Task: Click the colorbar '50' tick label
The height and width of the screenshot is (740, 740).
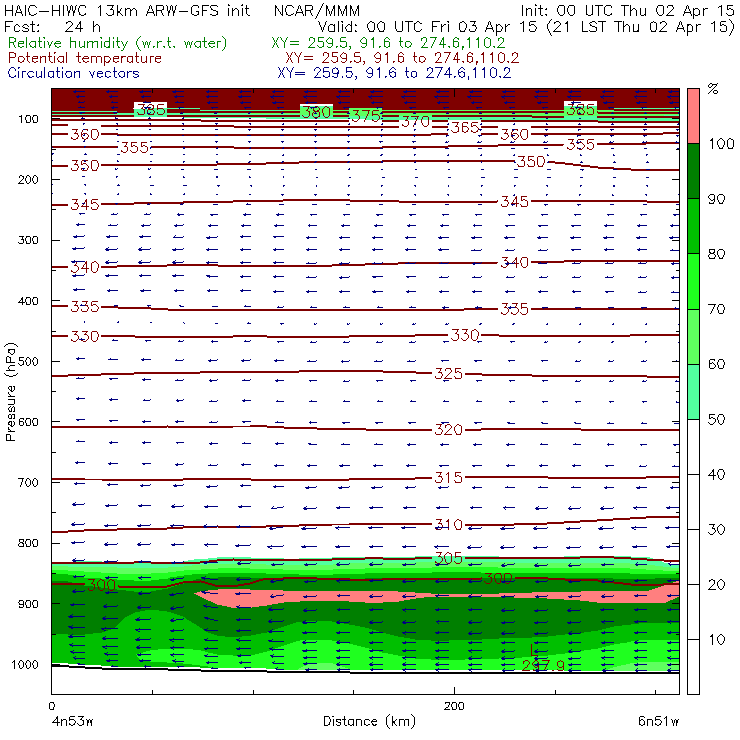Action: click(716, 419)
